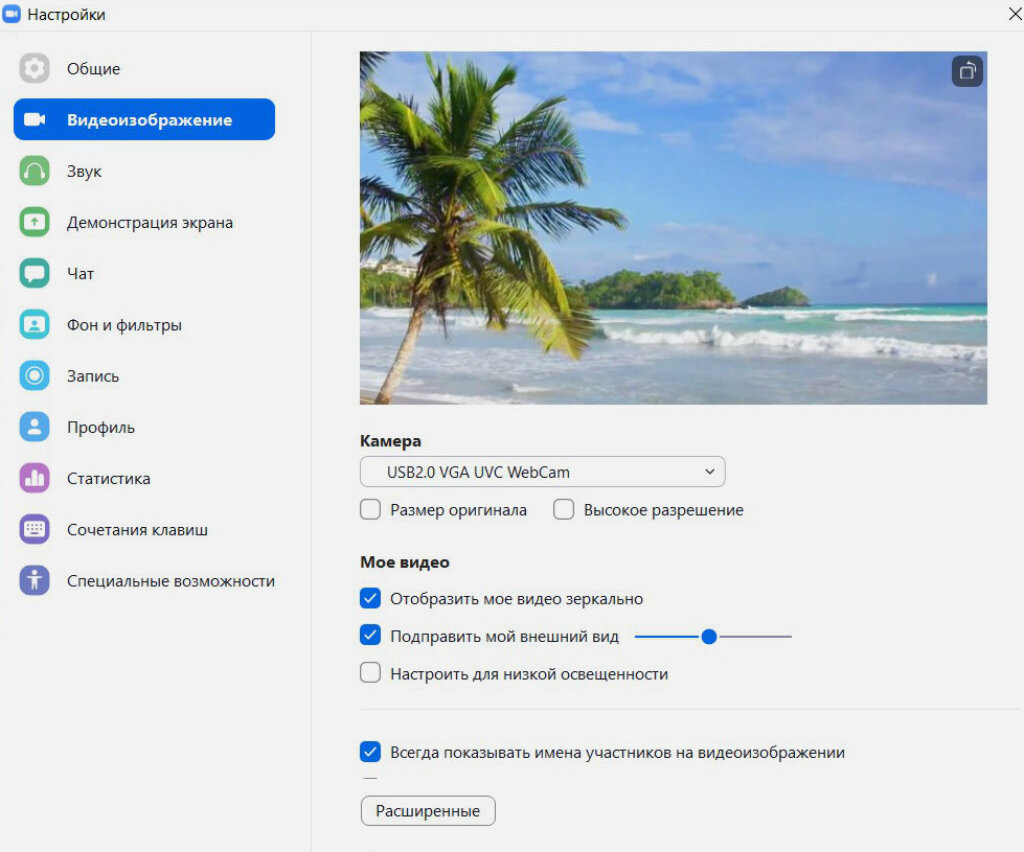
Task: Click the appearance touch-up slider handle
Action: point(709,636)
